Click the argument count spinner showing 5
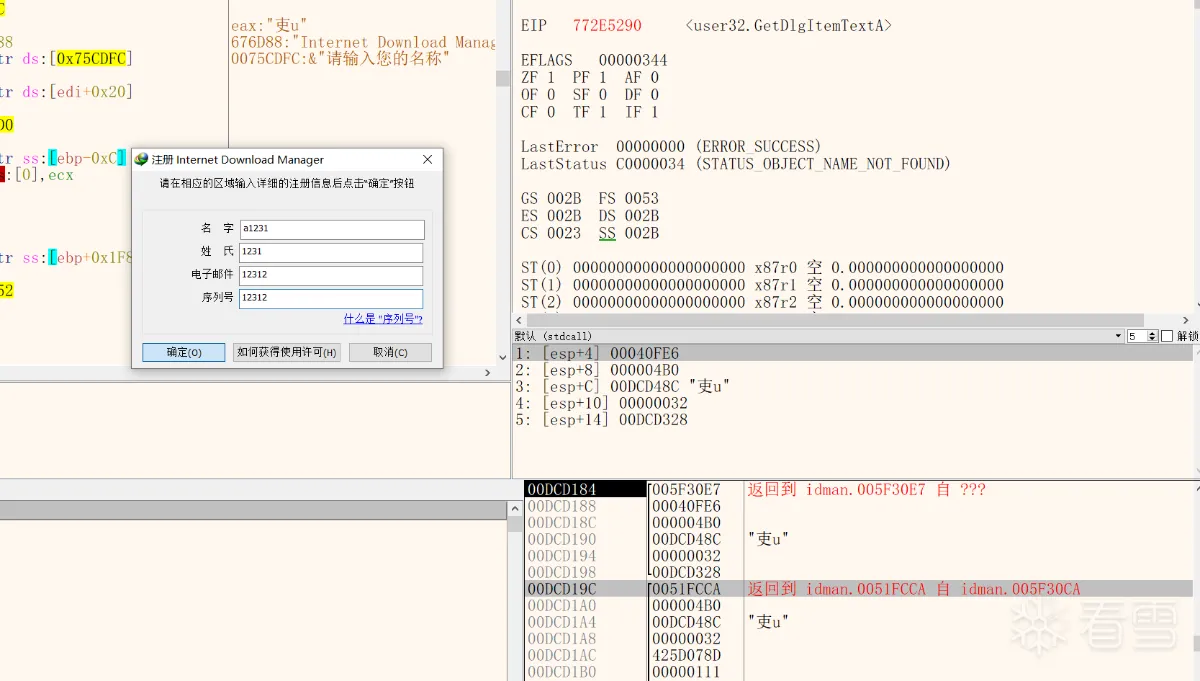This screenshot has width=1200, height=681. pyautogui.click(x=1142, y=336)
